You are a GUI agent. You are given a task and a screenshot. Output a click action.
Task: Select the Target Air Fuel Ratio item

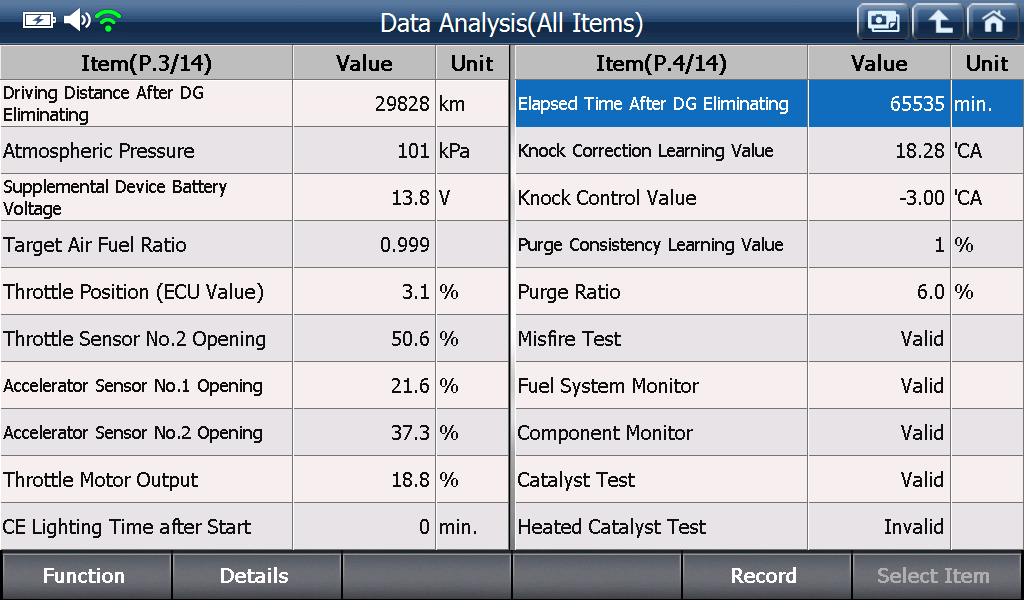254,245
